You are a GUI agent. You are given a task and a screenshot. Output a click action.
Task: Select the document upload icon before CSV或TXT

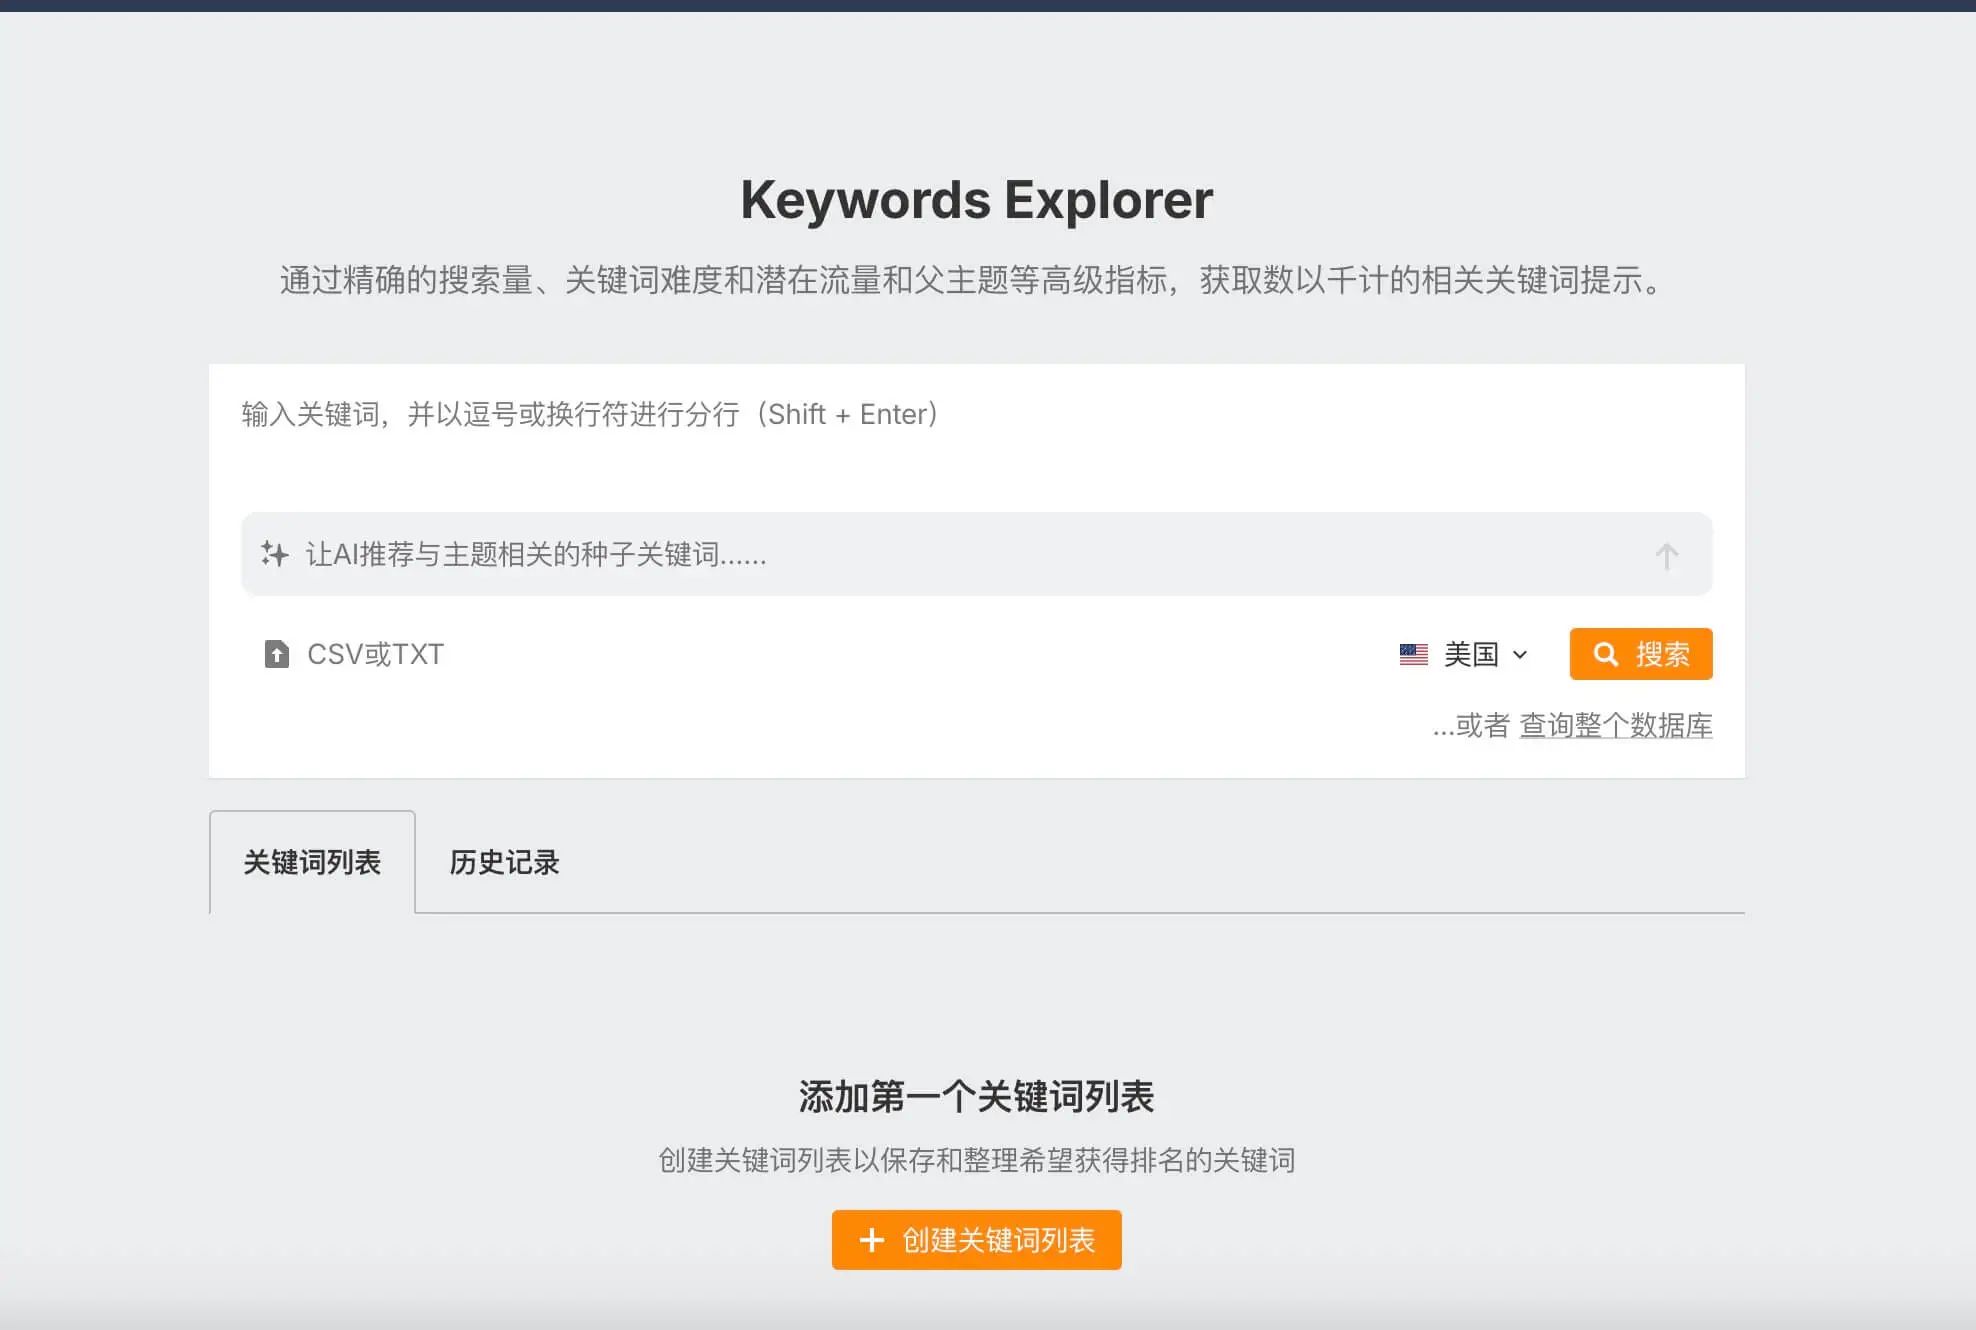tap(275, 654)
